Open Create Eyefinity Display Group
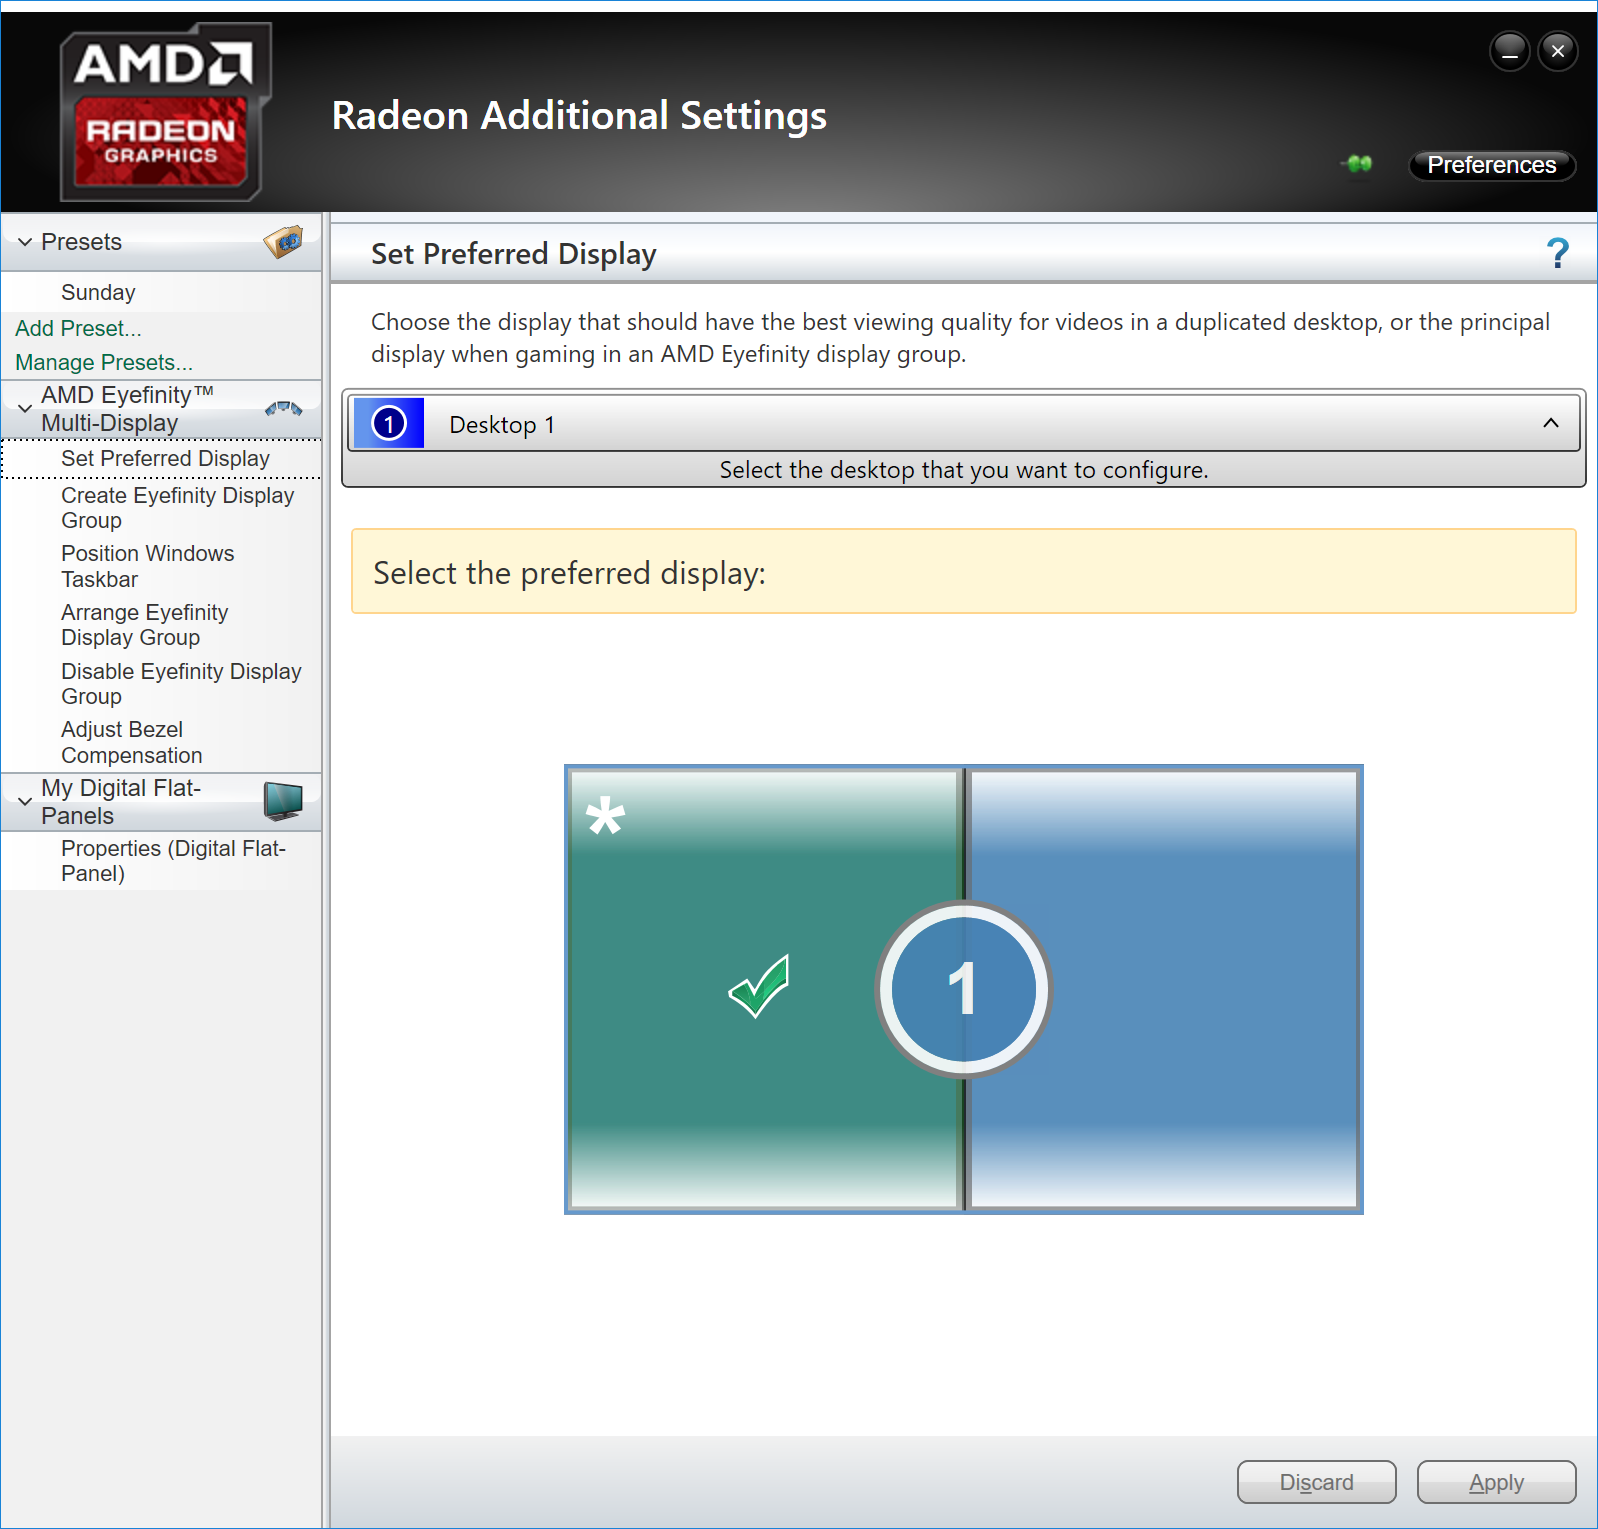 pyautogui.click(x=177, y=508)
